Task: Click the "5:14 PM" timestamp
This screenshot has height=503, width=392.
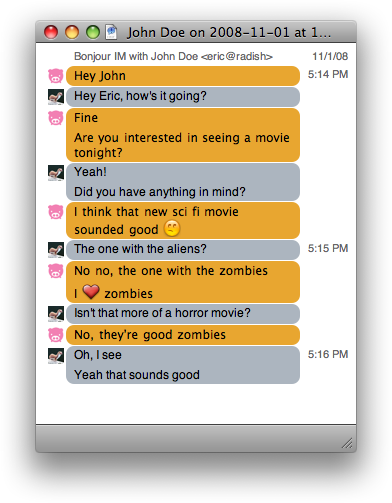Action: (328, 74)
